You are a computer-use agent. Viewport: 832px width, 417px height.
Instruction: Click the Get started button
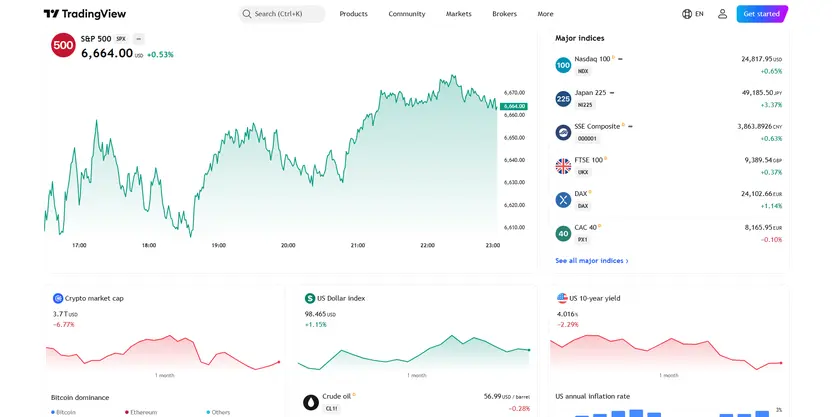click(x=762, y=14)
